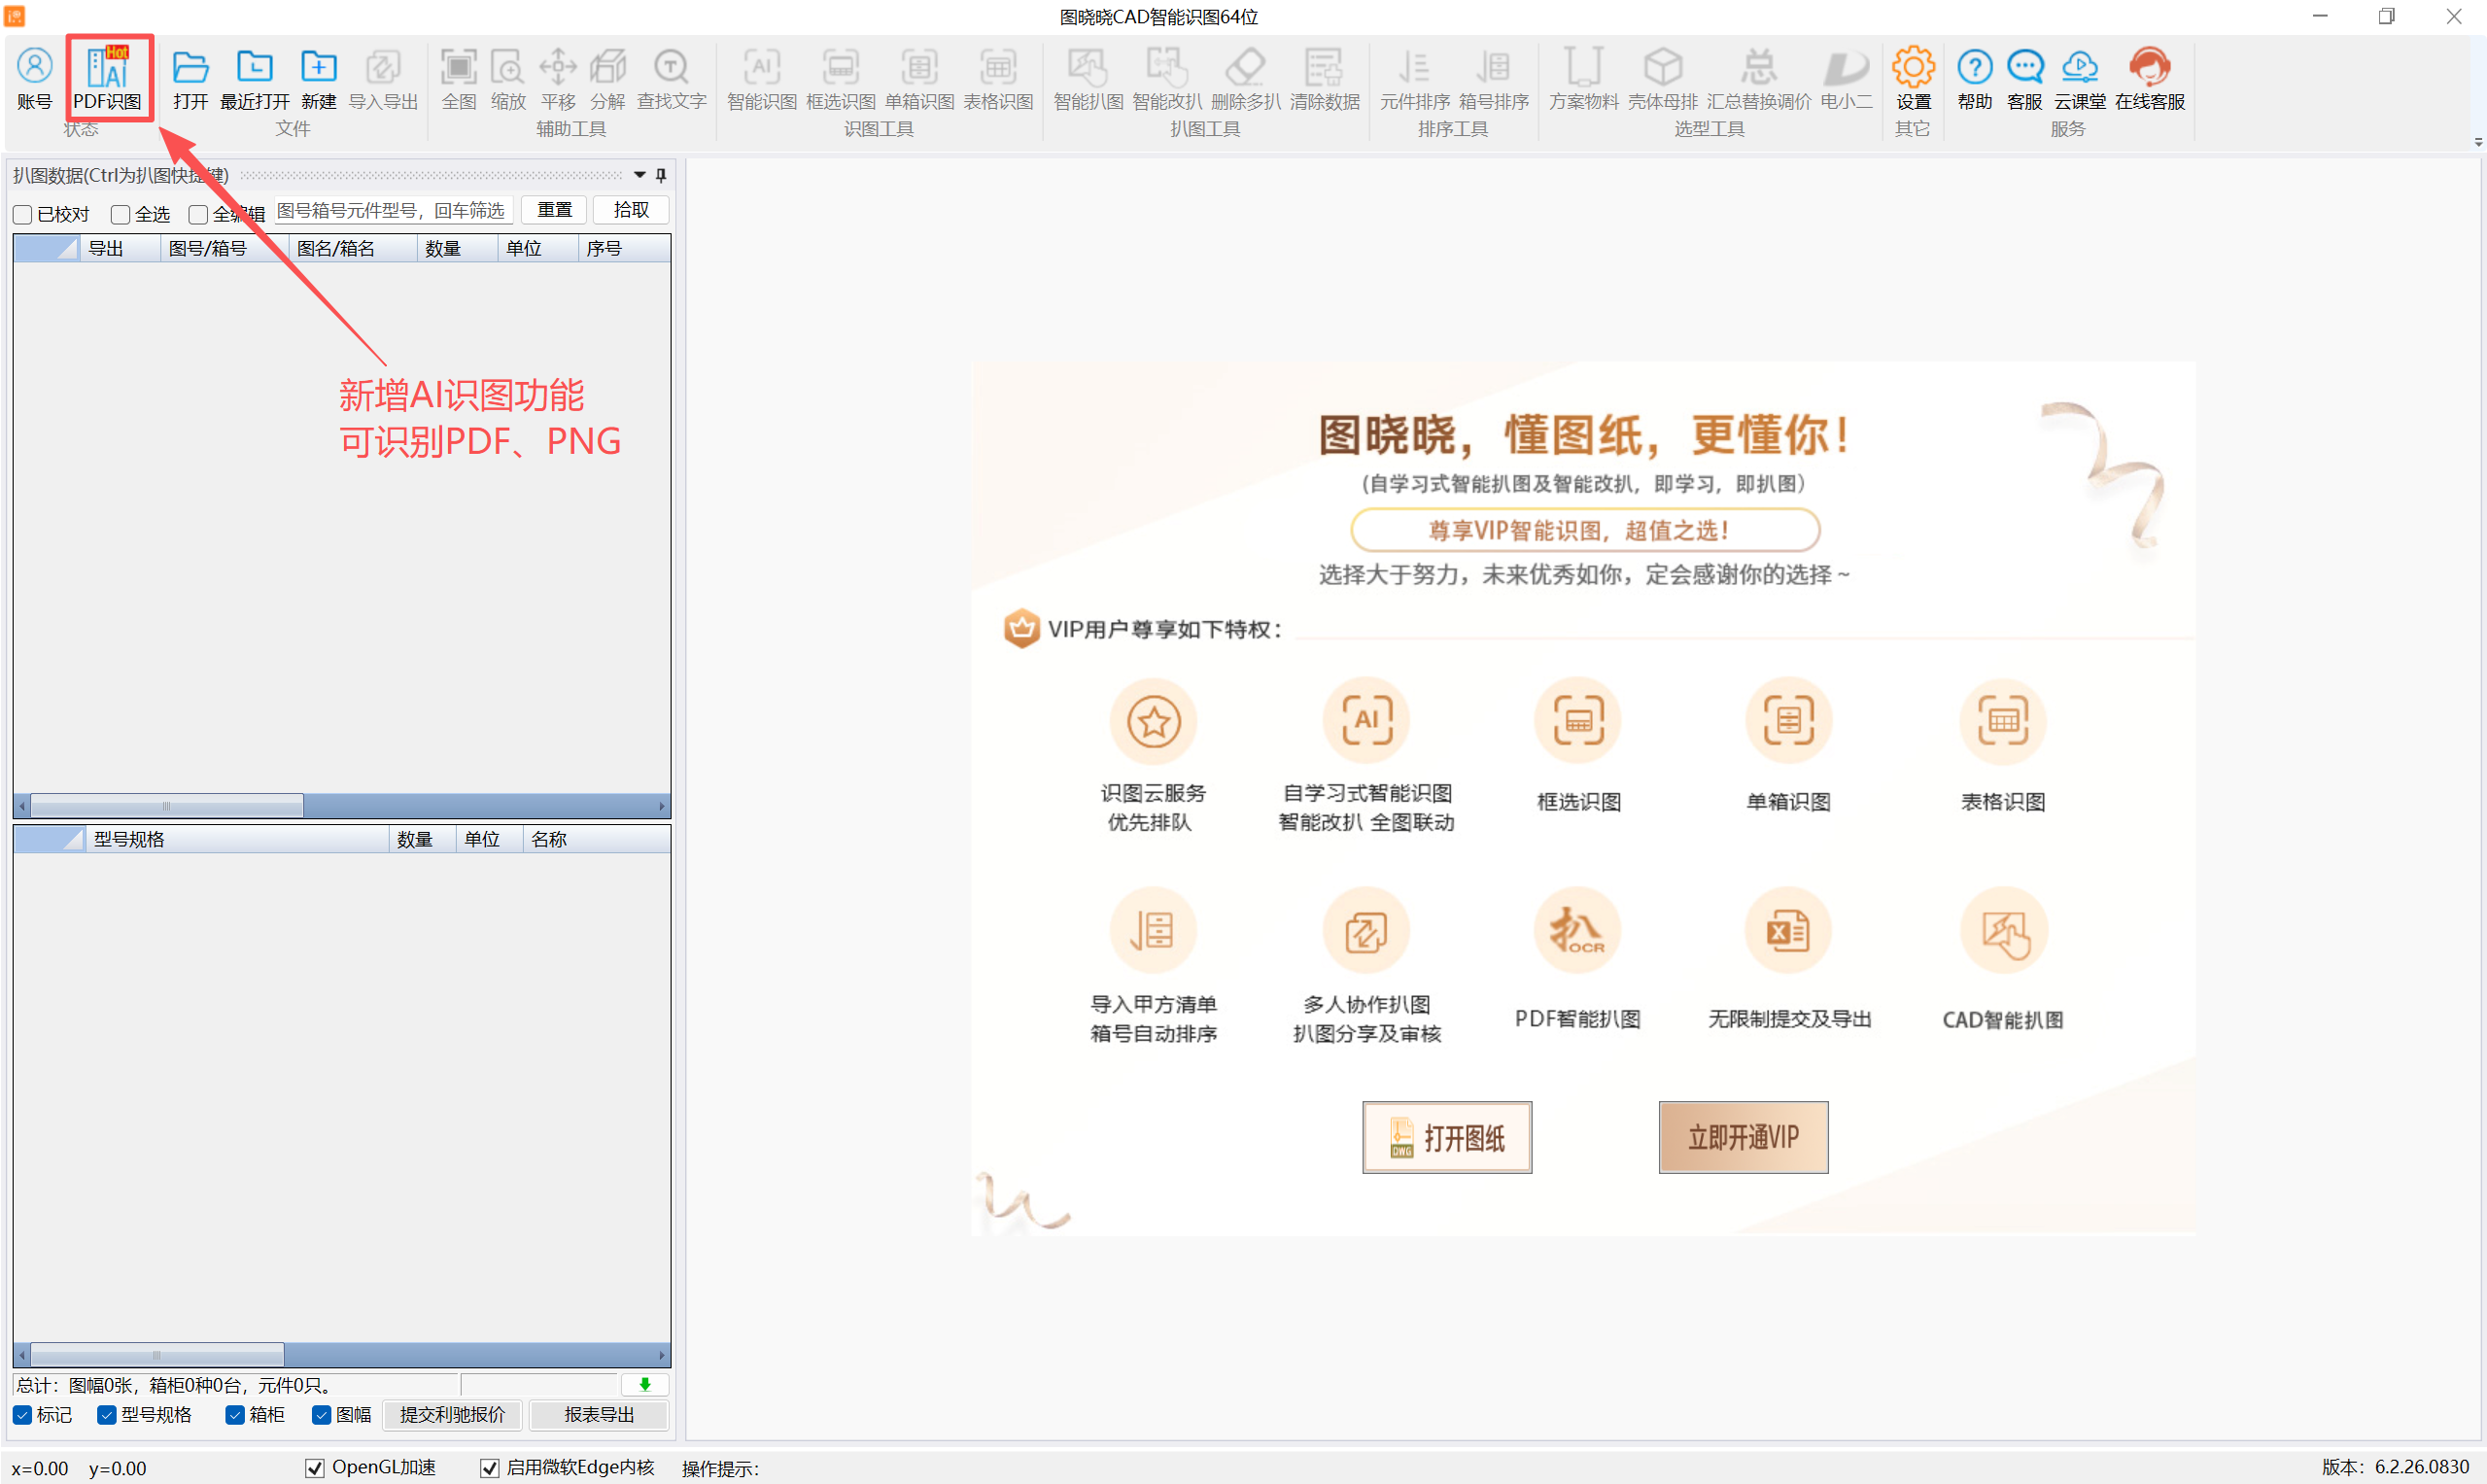
Task: Select the 平移 pan tool
Action: tap(558, 78)
